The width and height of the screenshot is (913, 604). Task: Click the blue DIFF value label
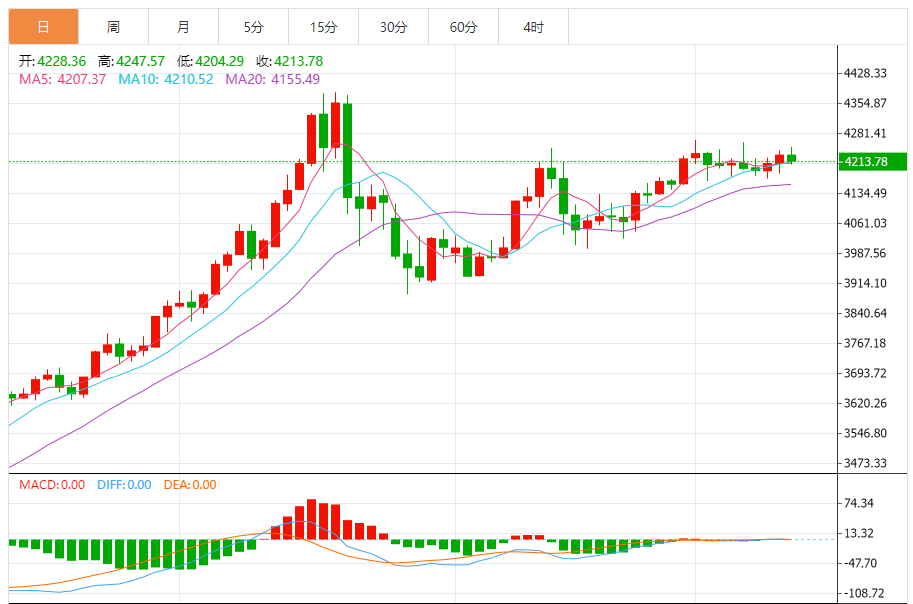124,485
